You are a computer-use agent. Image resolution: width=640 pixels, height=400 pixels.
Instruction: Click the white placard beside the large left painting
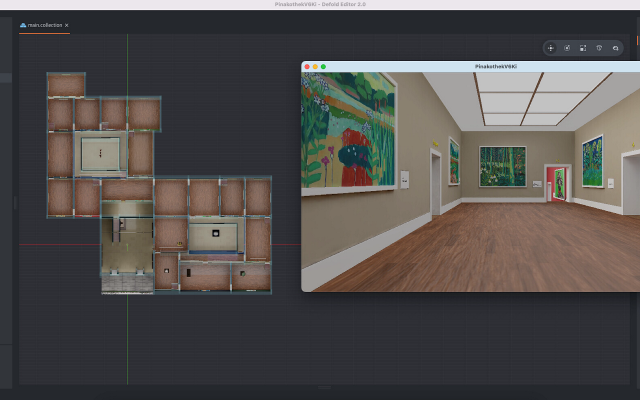(404, 180)
